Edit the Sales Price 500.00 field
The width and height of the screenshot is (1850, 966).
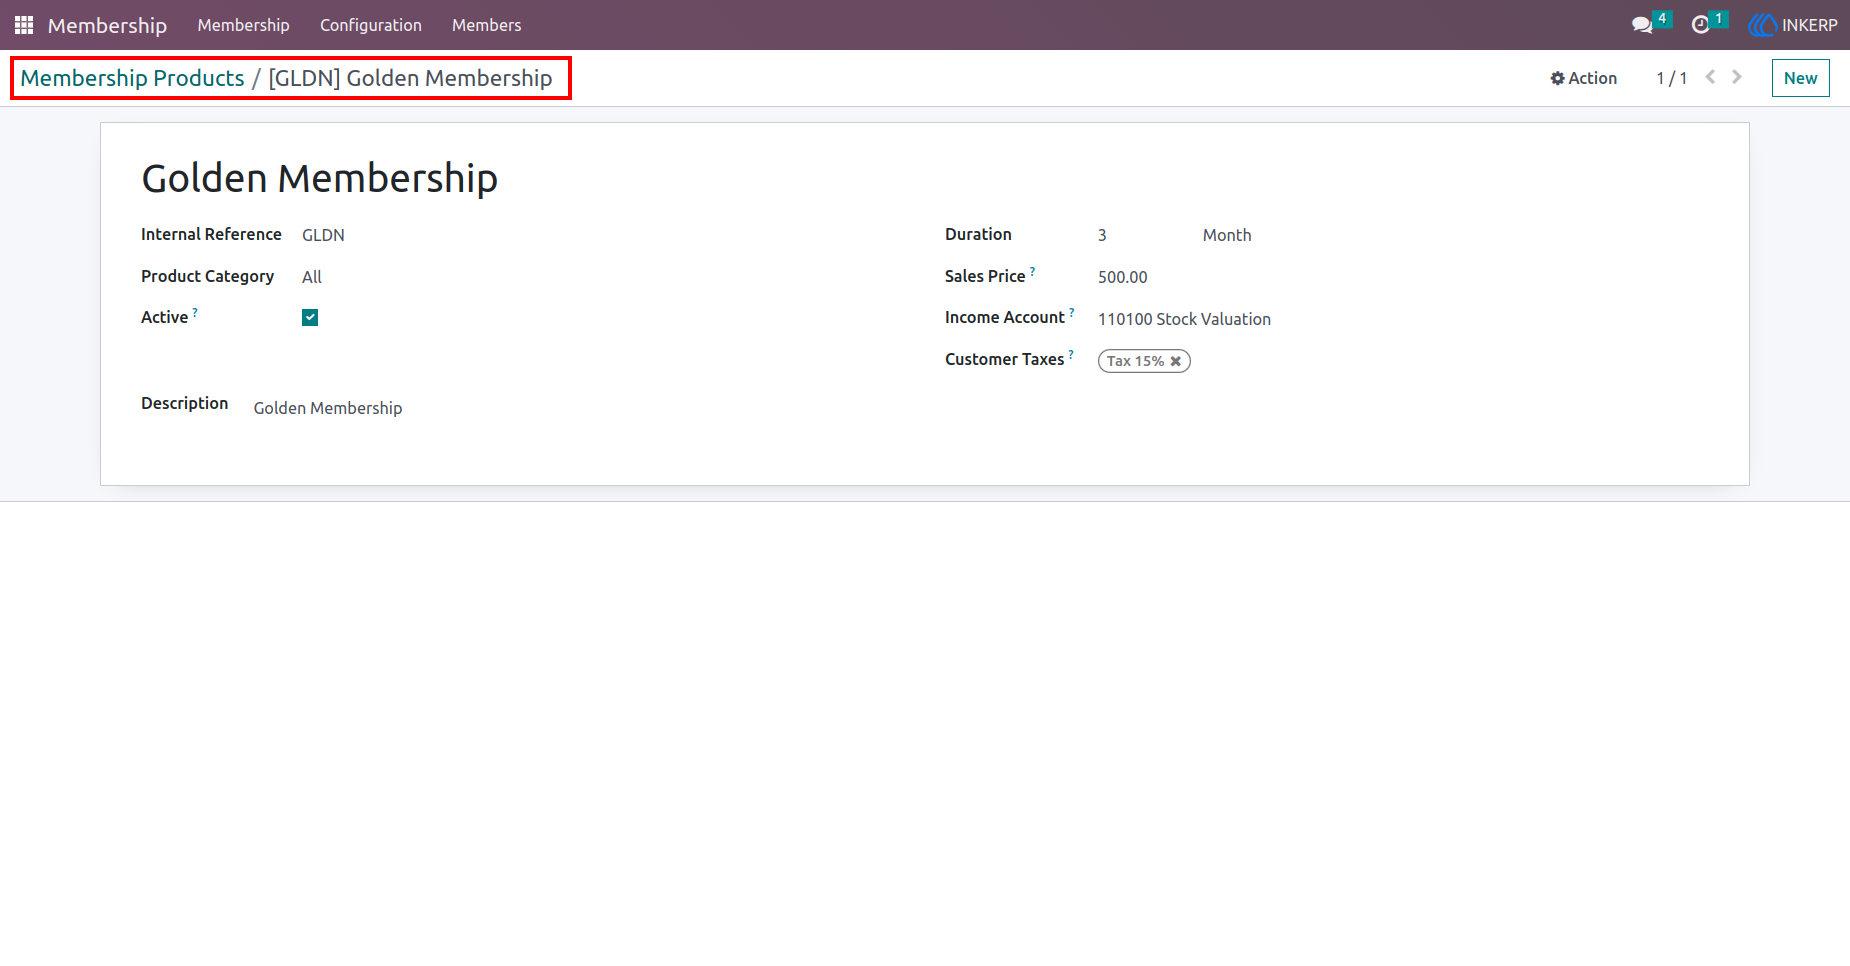pos(1122,277)
